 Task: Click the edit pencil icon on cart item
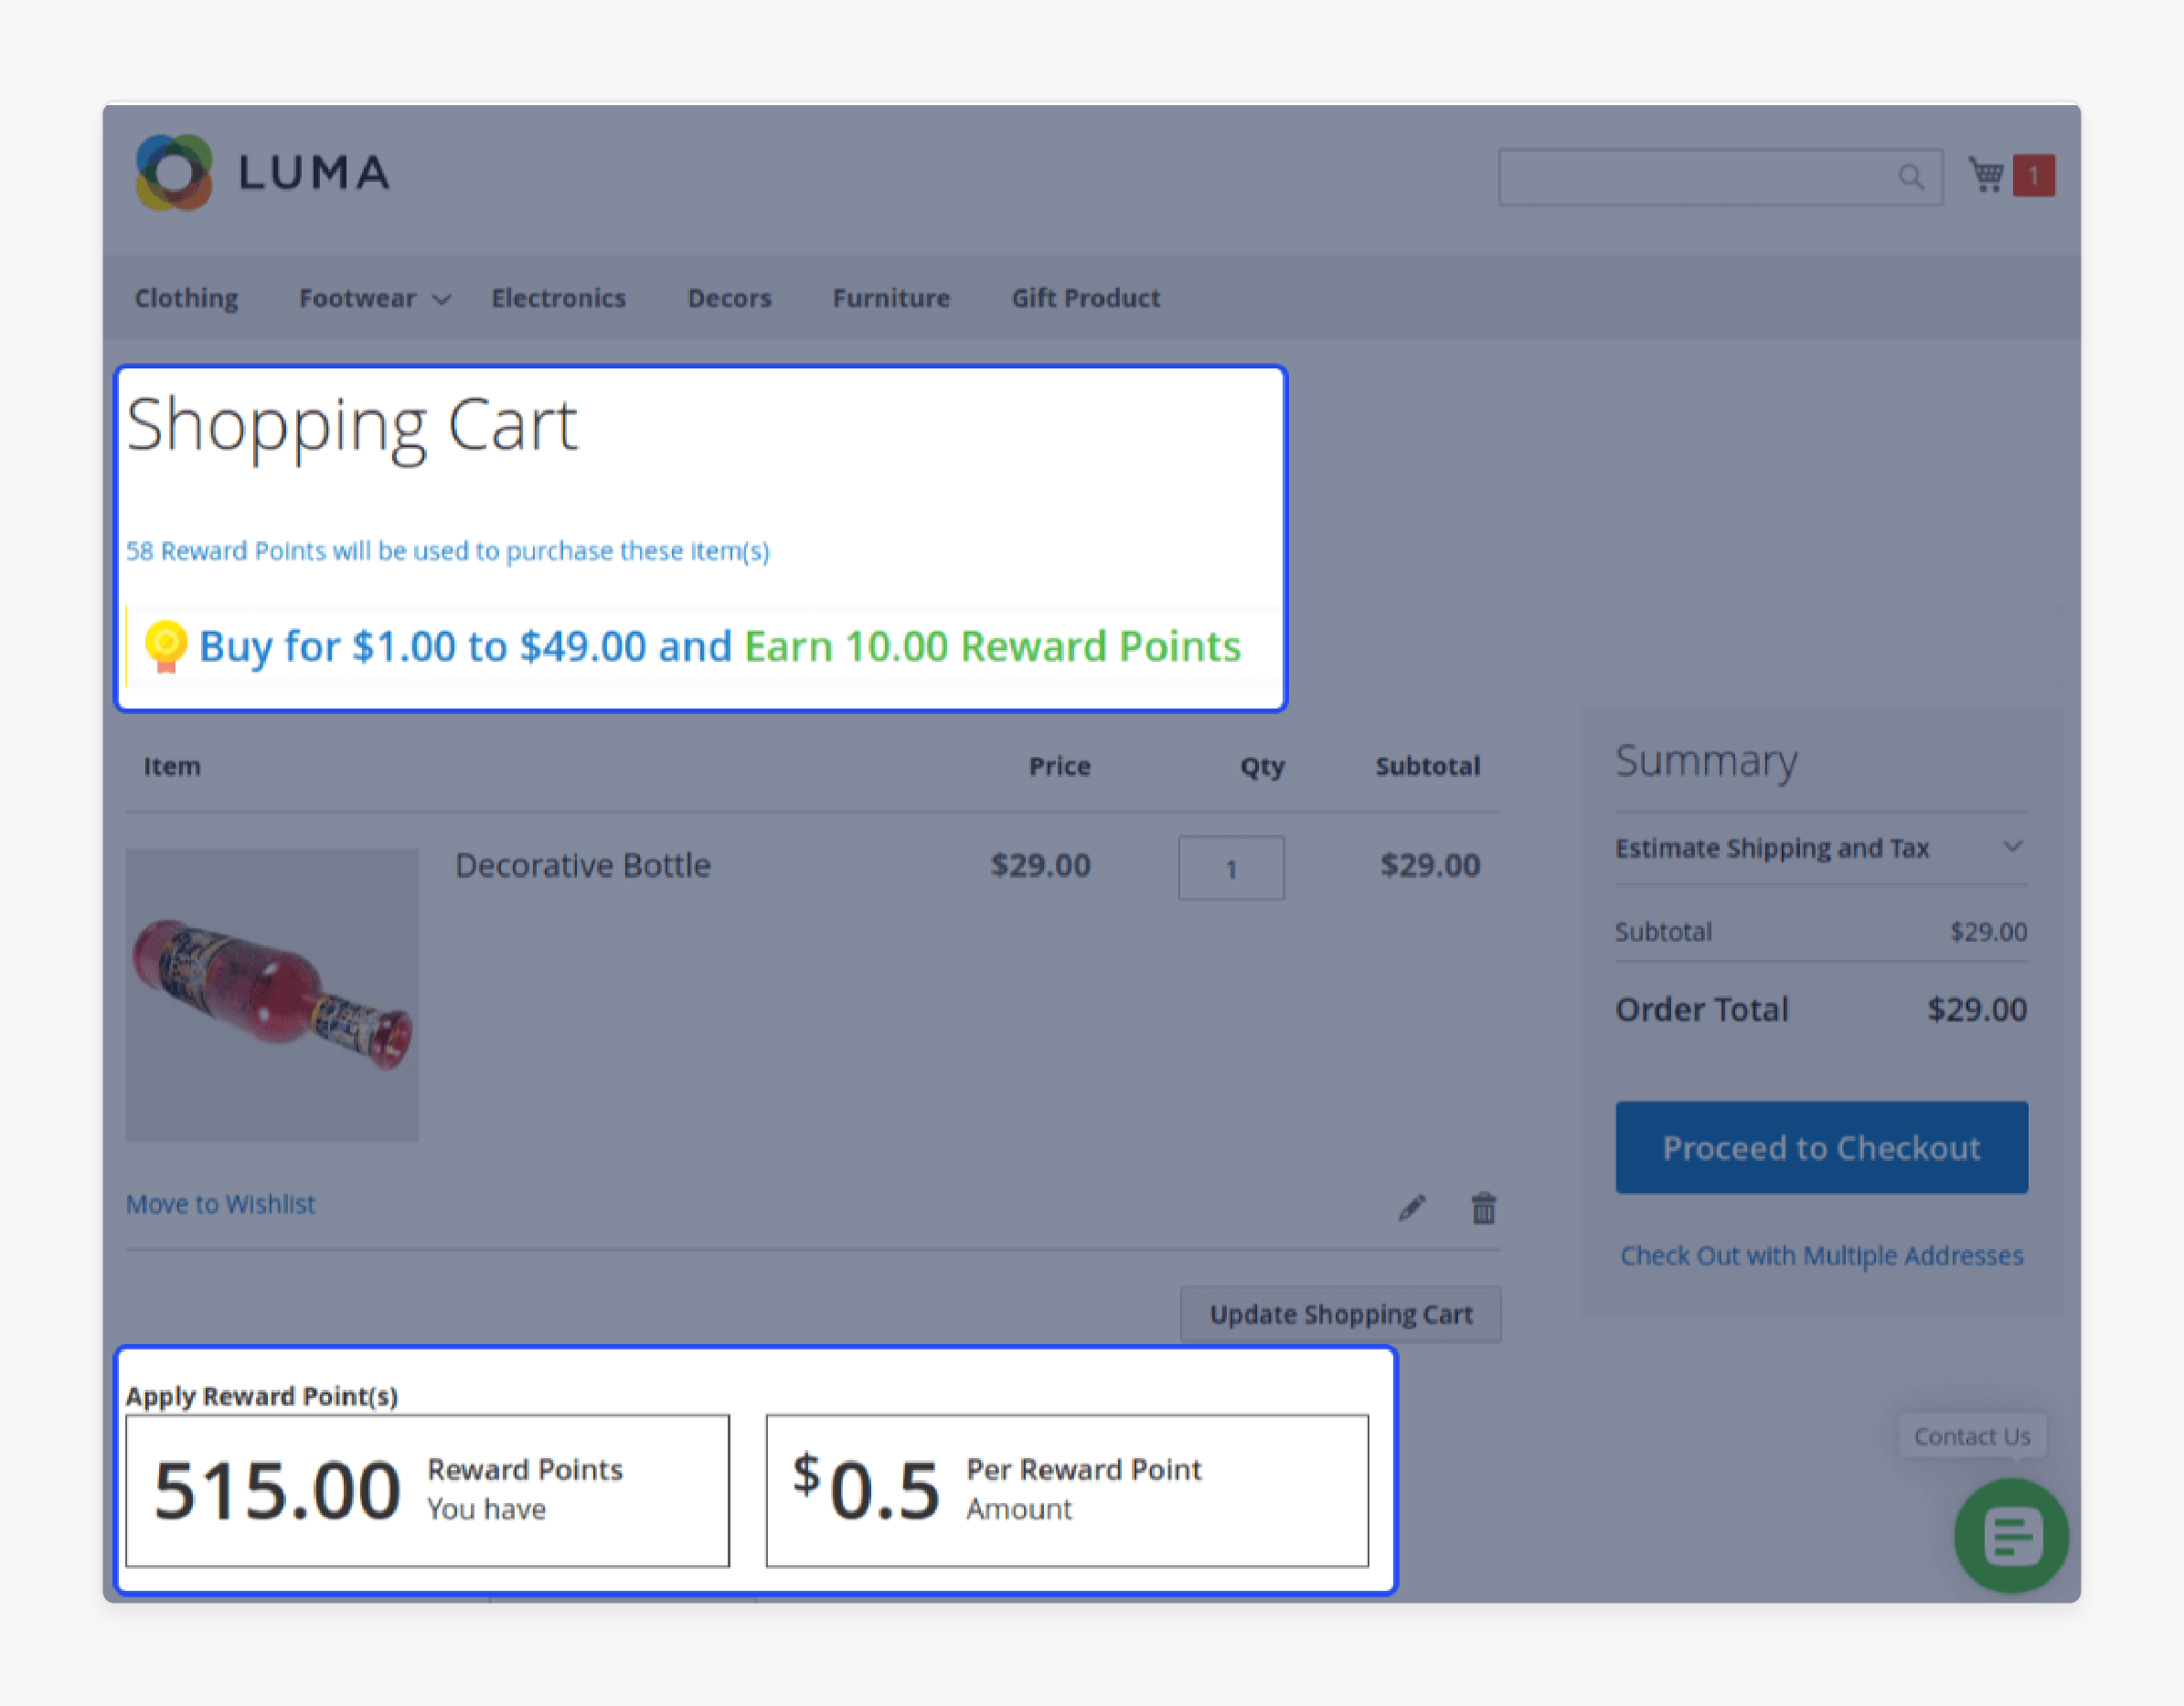point(1412,1208)
